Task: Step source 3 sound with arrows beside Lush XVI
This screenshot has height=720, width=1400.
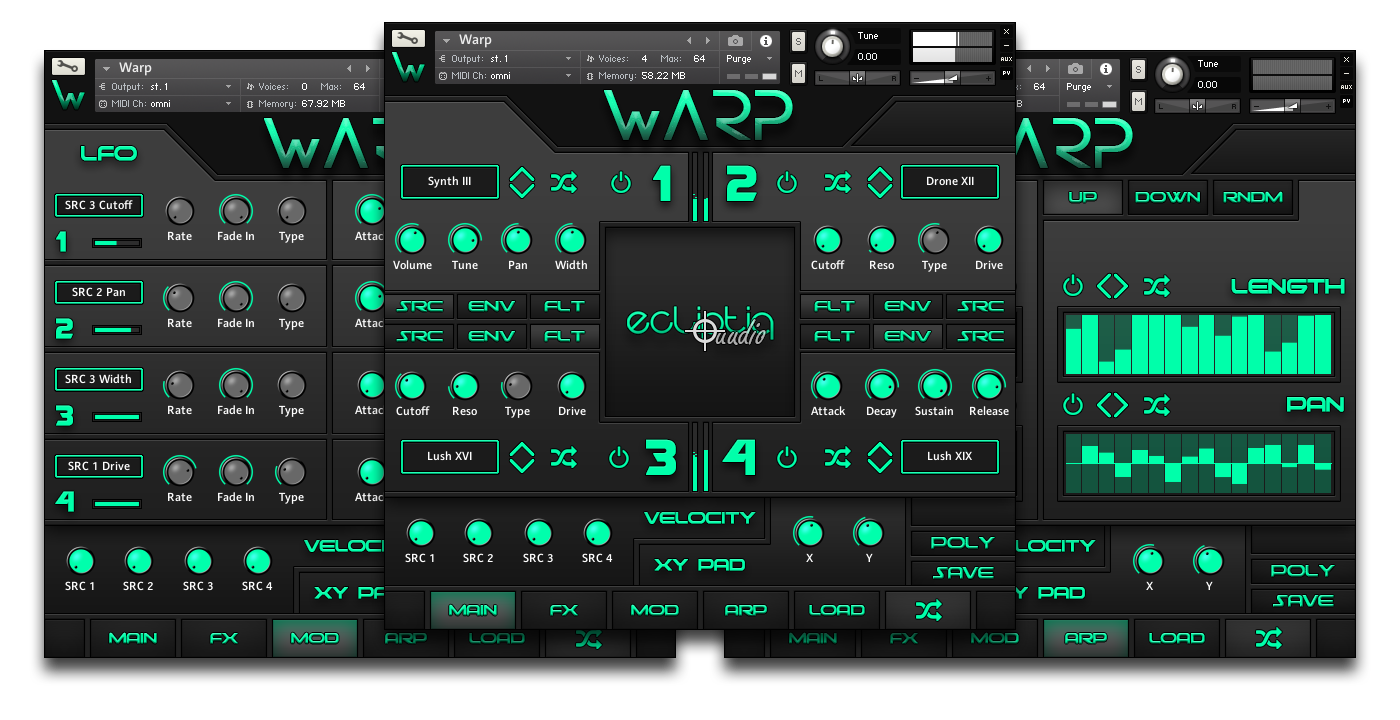Action: pyautogui.click(x=522, y=457)
